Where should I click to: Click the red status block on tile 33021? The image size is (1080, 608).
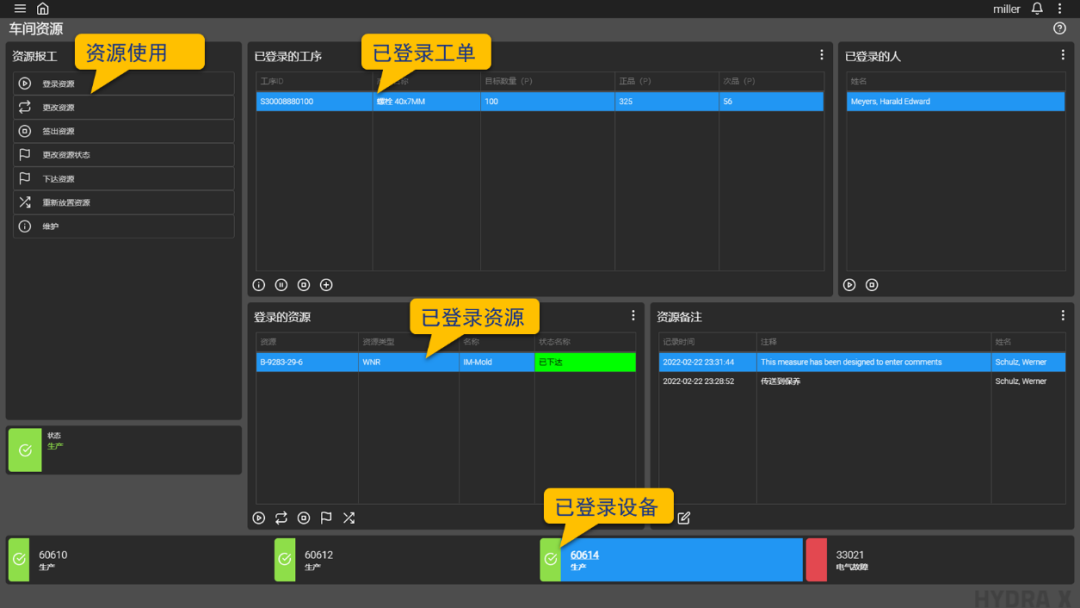coord(816,560)
